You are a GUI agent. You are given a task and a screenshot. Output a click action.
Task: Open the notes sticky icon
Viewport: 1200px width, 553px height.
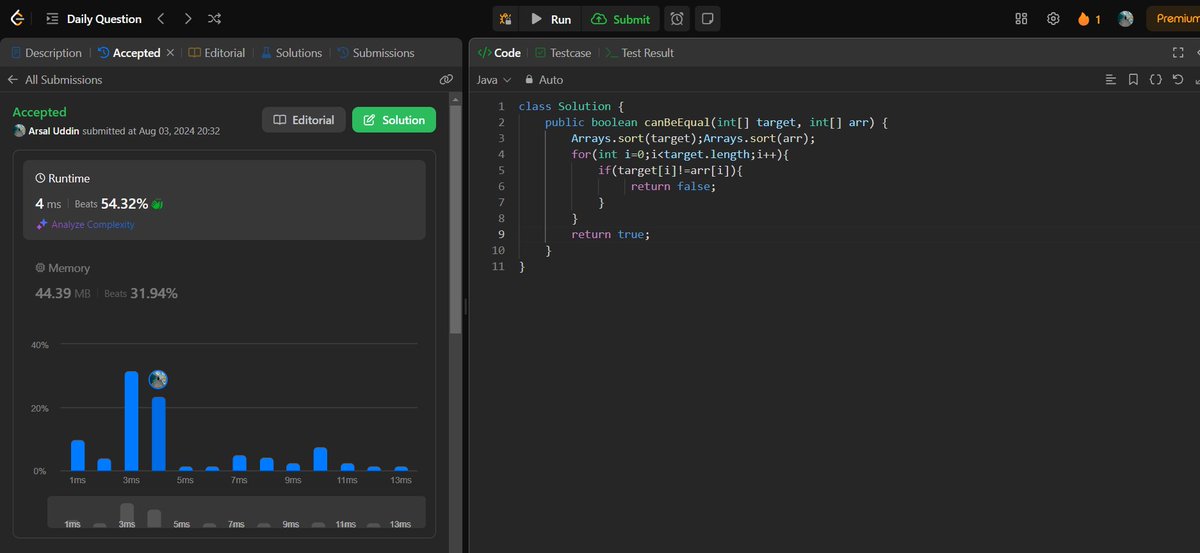coord(707,19)
